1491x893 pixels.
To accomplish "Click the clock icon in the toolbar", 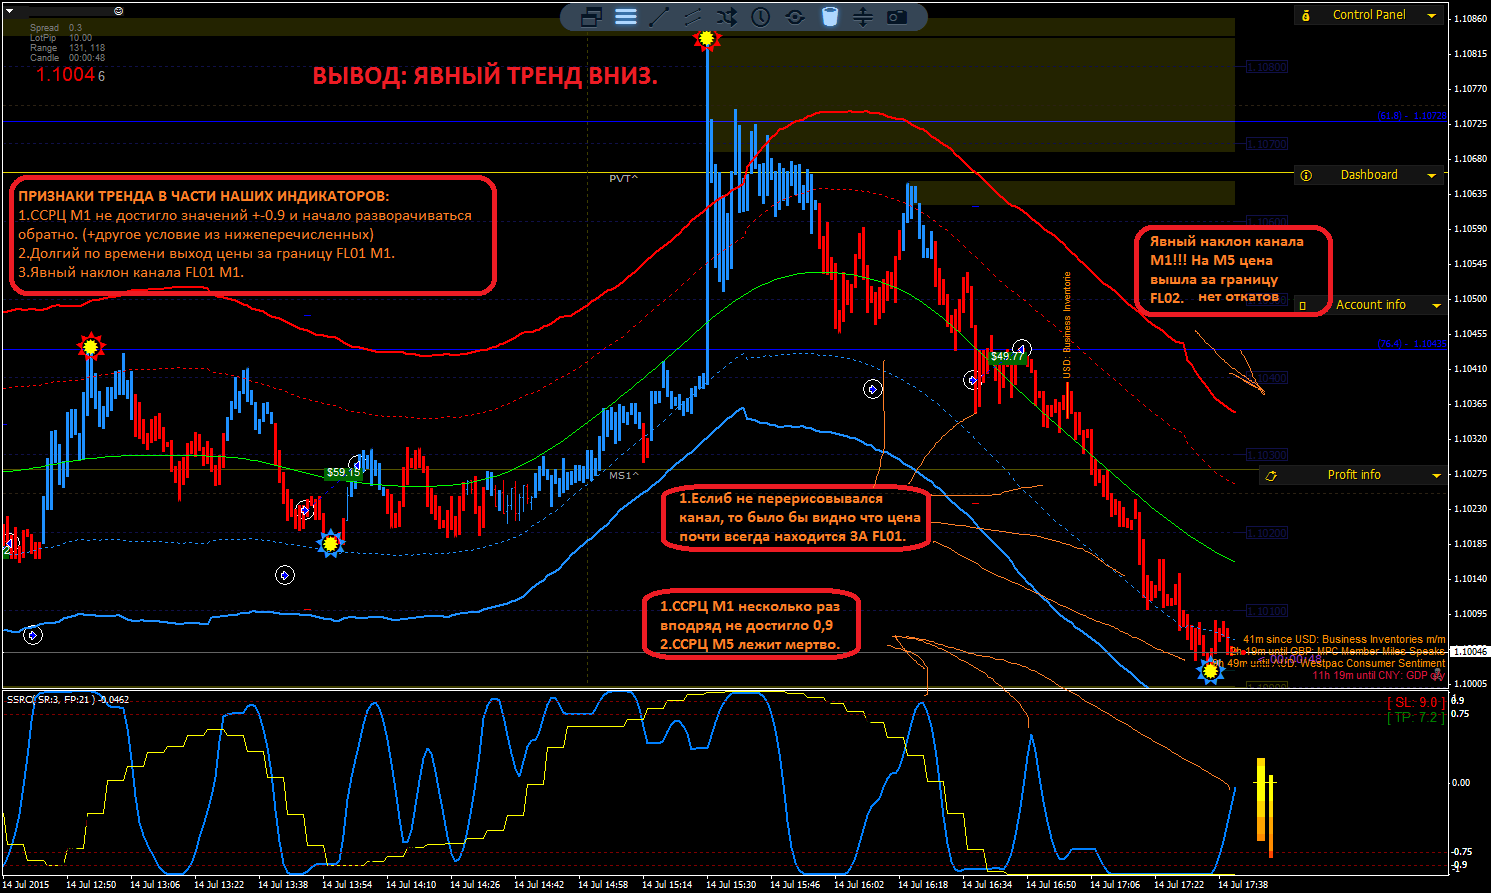I will (x=761, y=17).
